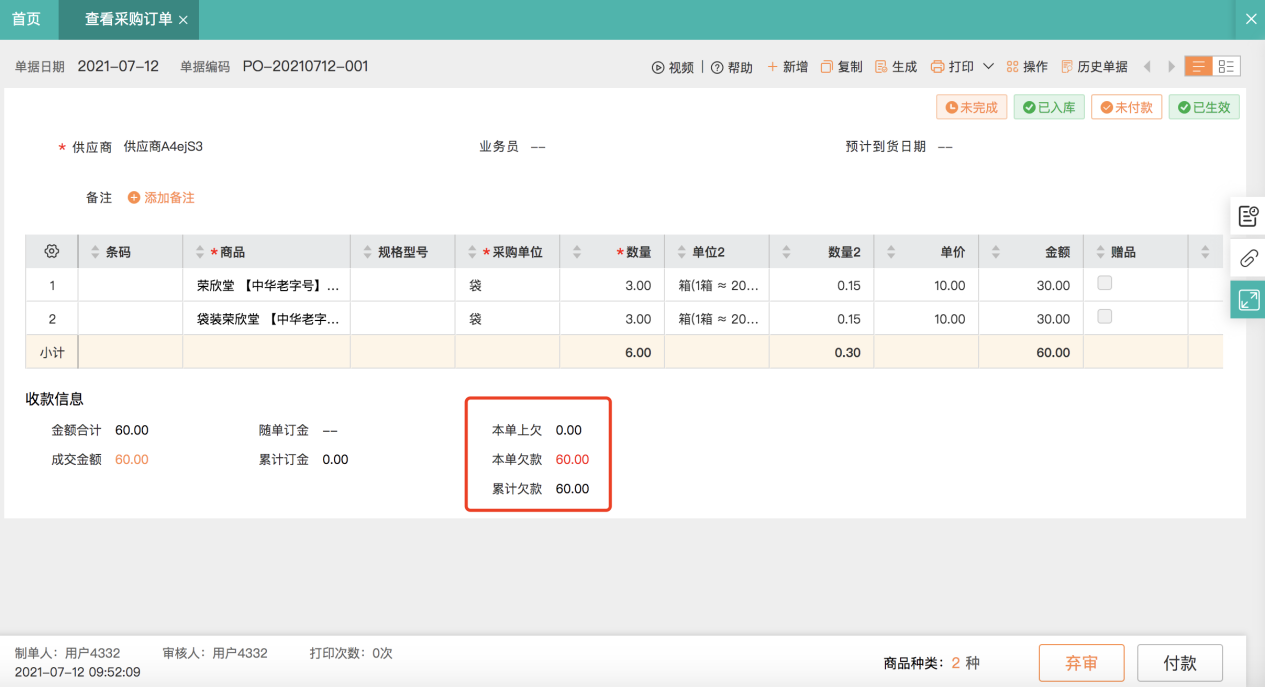Check the 赠品 box in row 1
This screenshot has width=1265, height=687.
pyautogui.click(x=1105, y=284)
